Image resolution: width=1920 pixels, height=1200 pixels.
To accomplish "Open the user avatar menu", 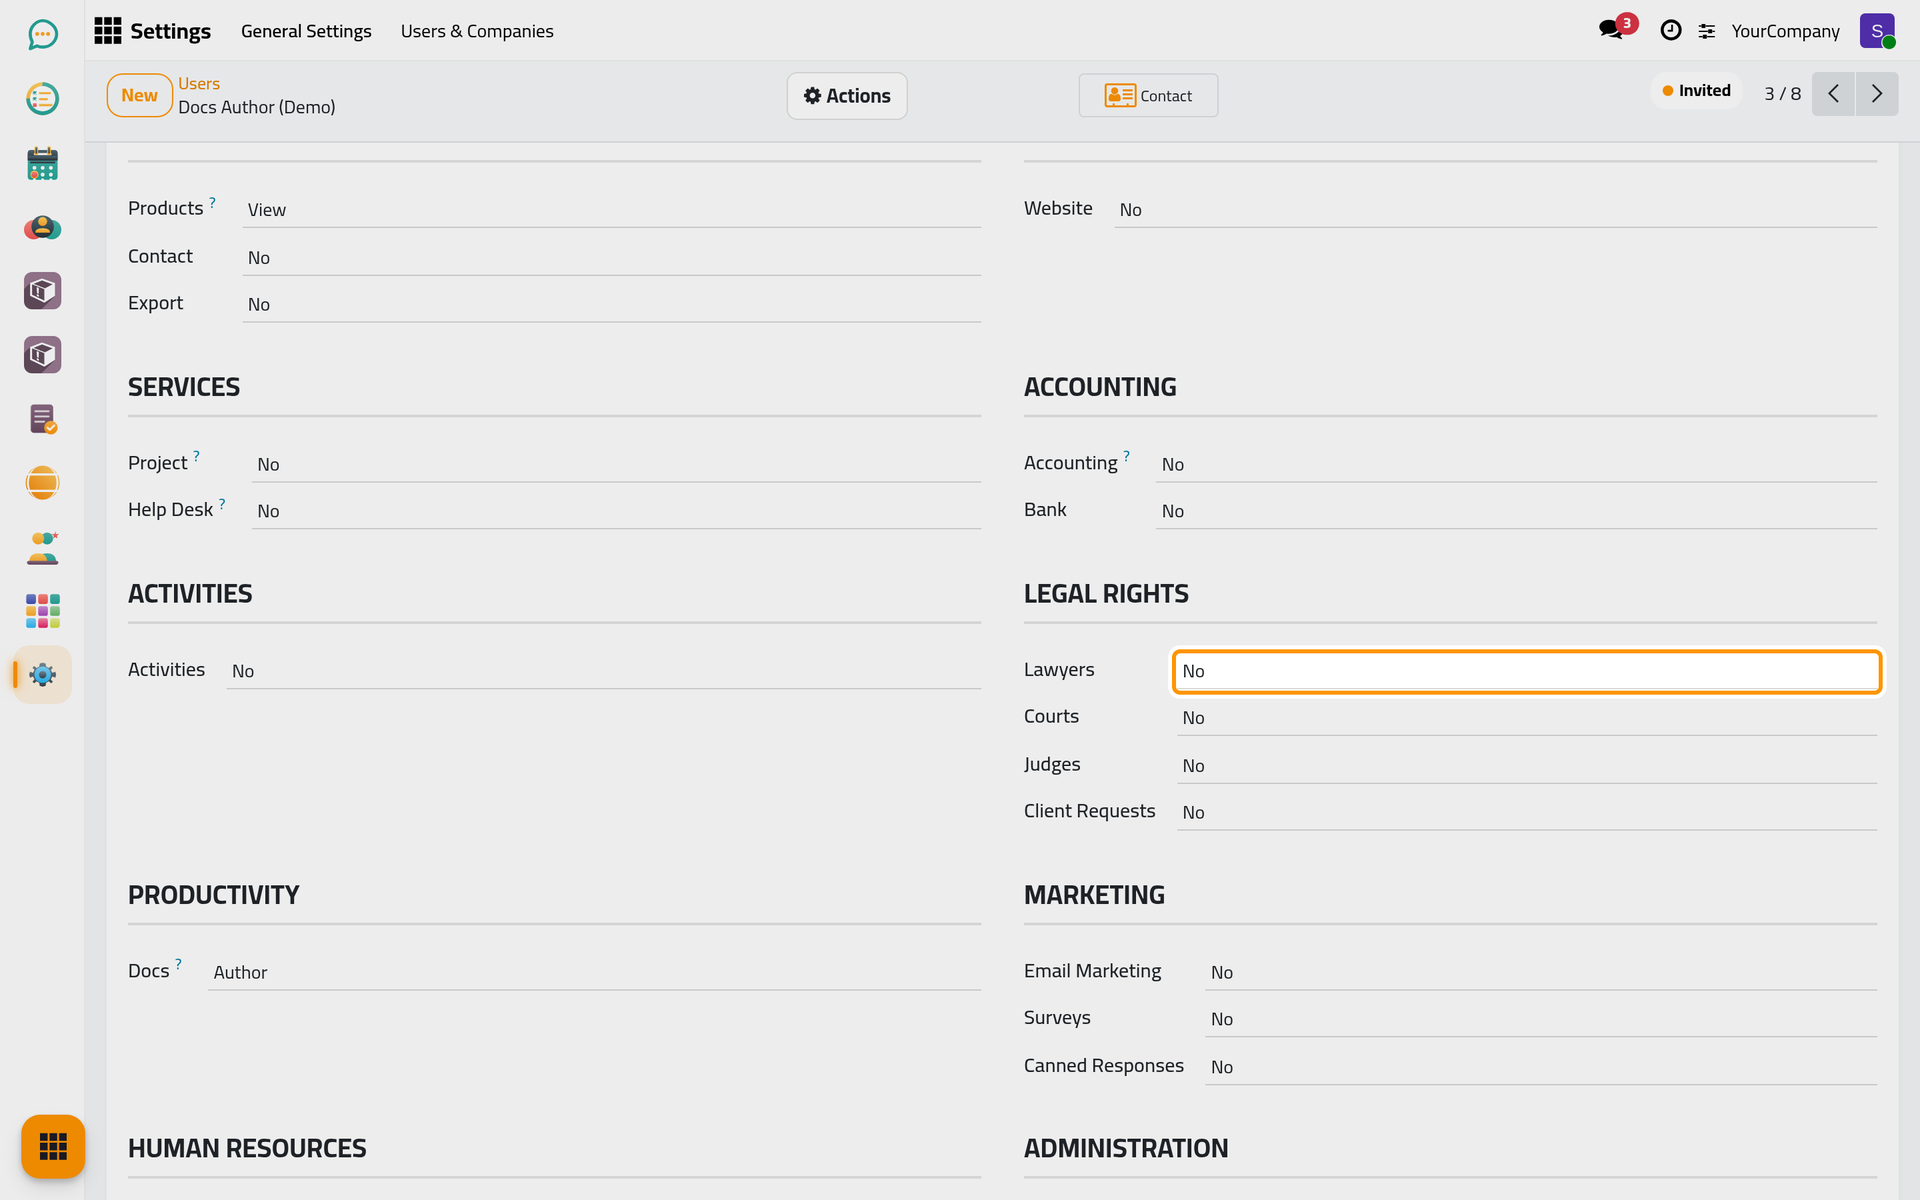I will click(x=1877, y=31).
